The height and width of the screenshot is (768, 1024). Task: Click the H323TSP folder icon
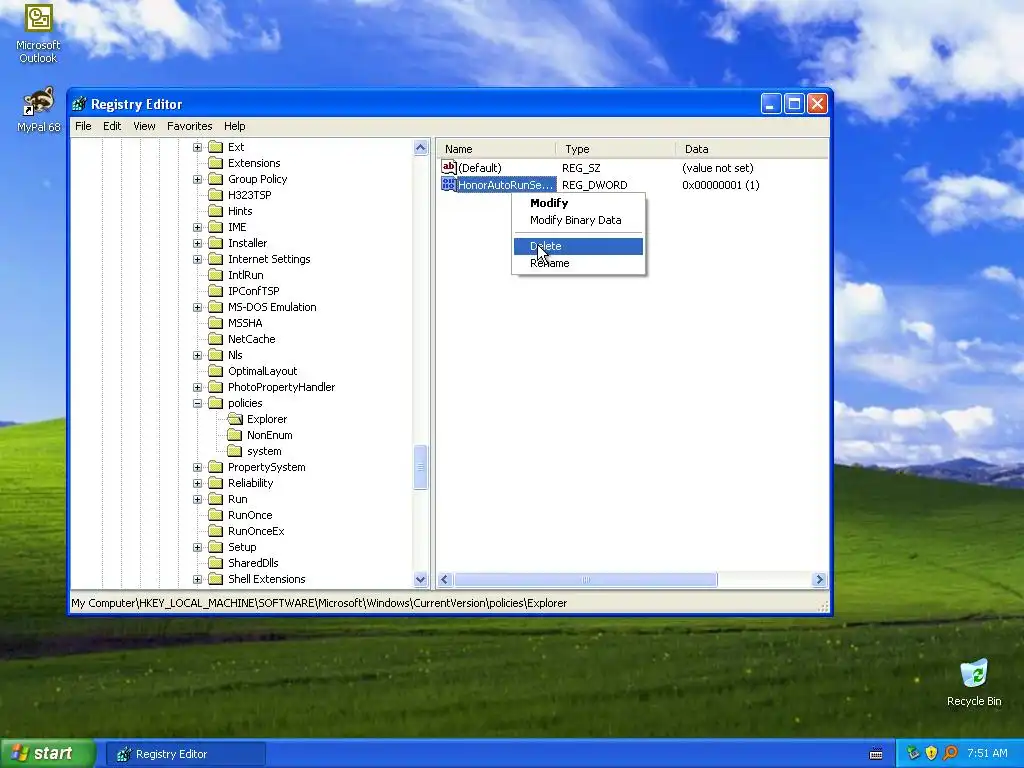click(216, 195)
